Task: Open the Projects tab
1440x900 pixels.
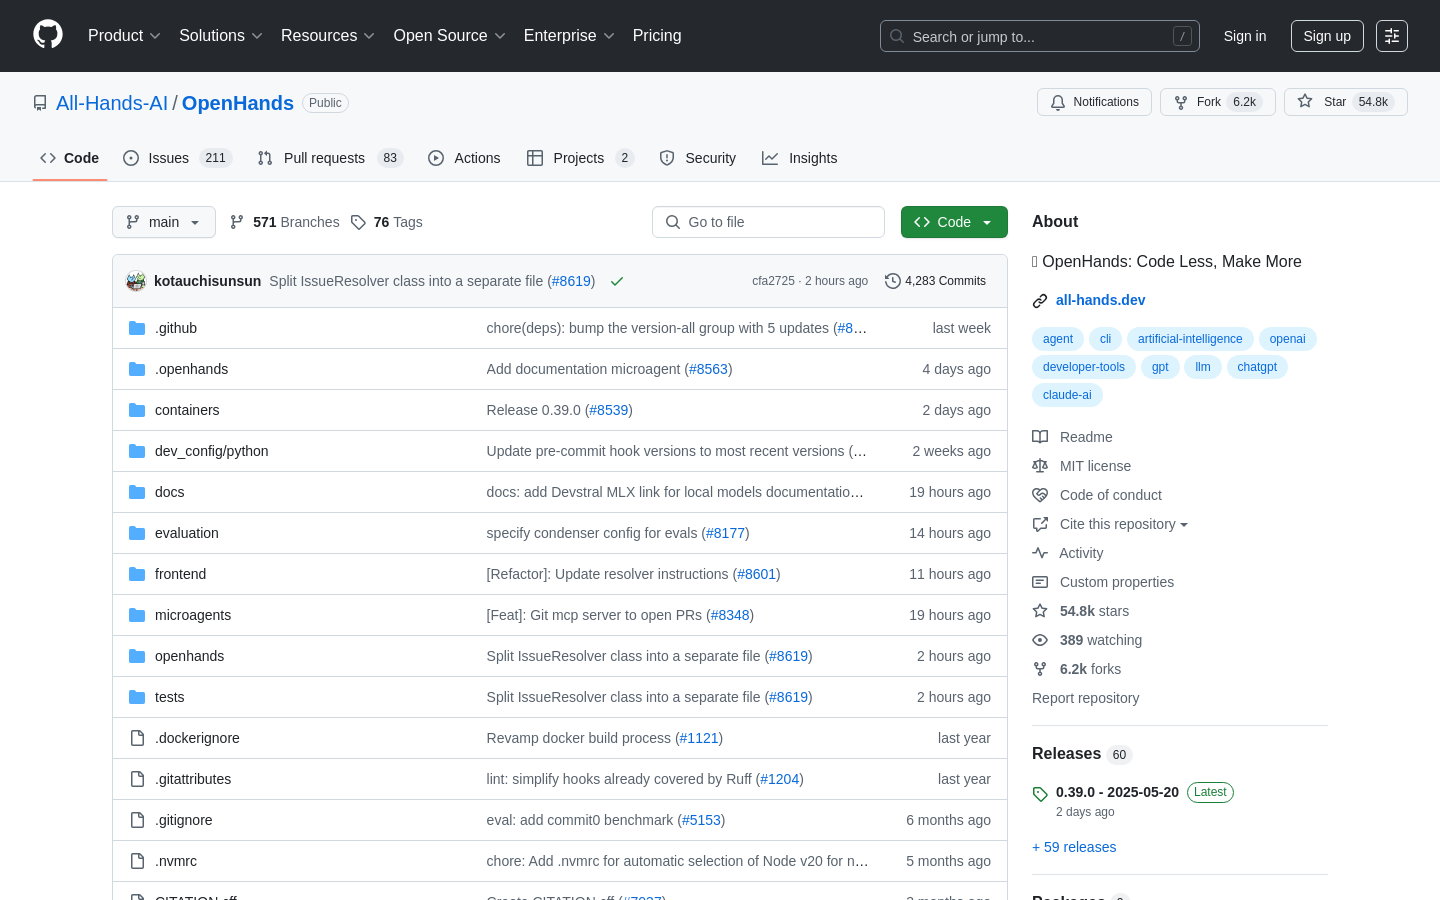Action: pyautogui.click(x=580, y=158)
